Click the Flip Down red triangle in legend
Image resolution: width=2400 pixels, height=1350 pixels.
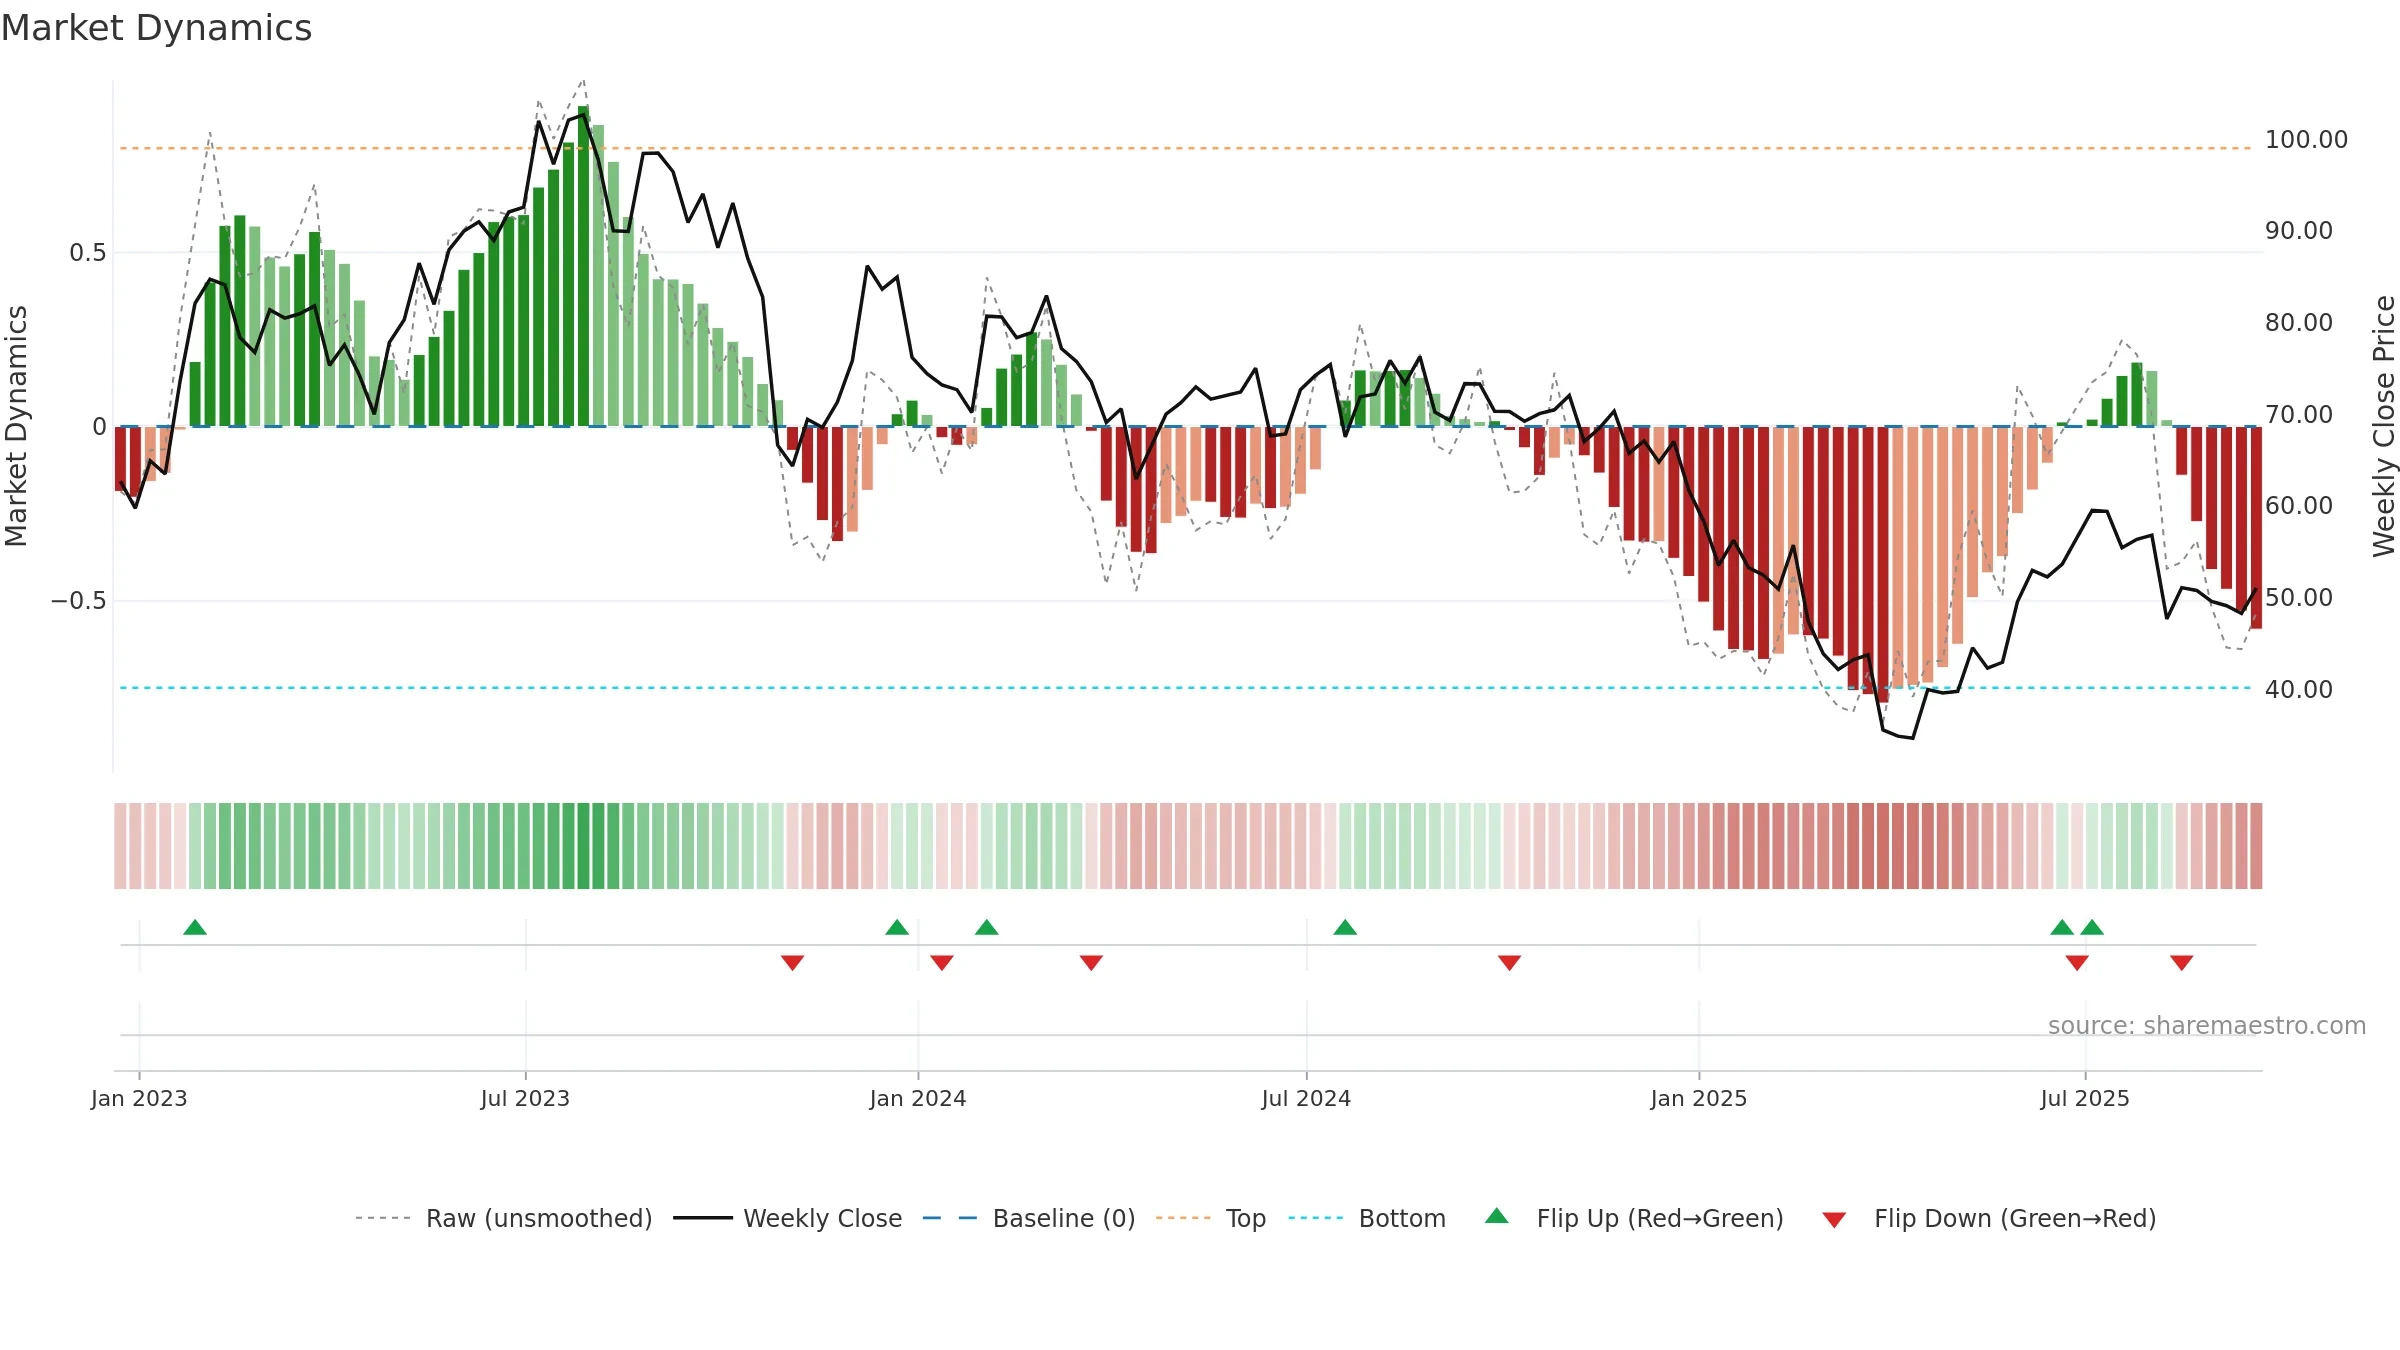coord(1834,1220)
